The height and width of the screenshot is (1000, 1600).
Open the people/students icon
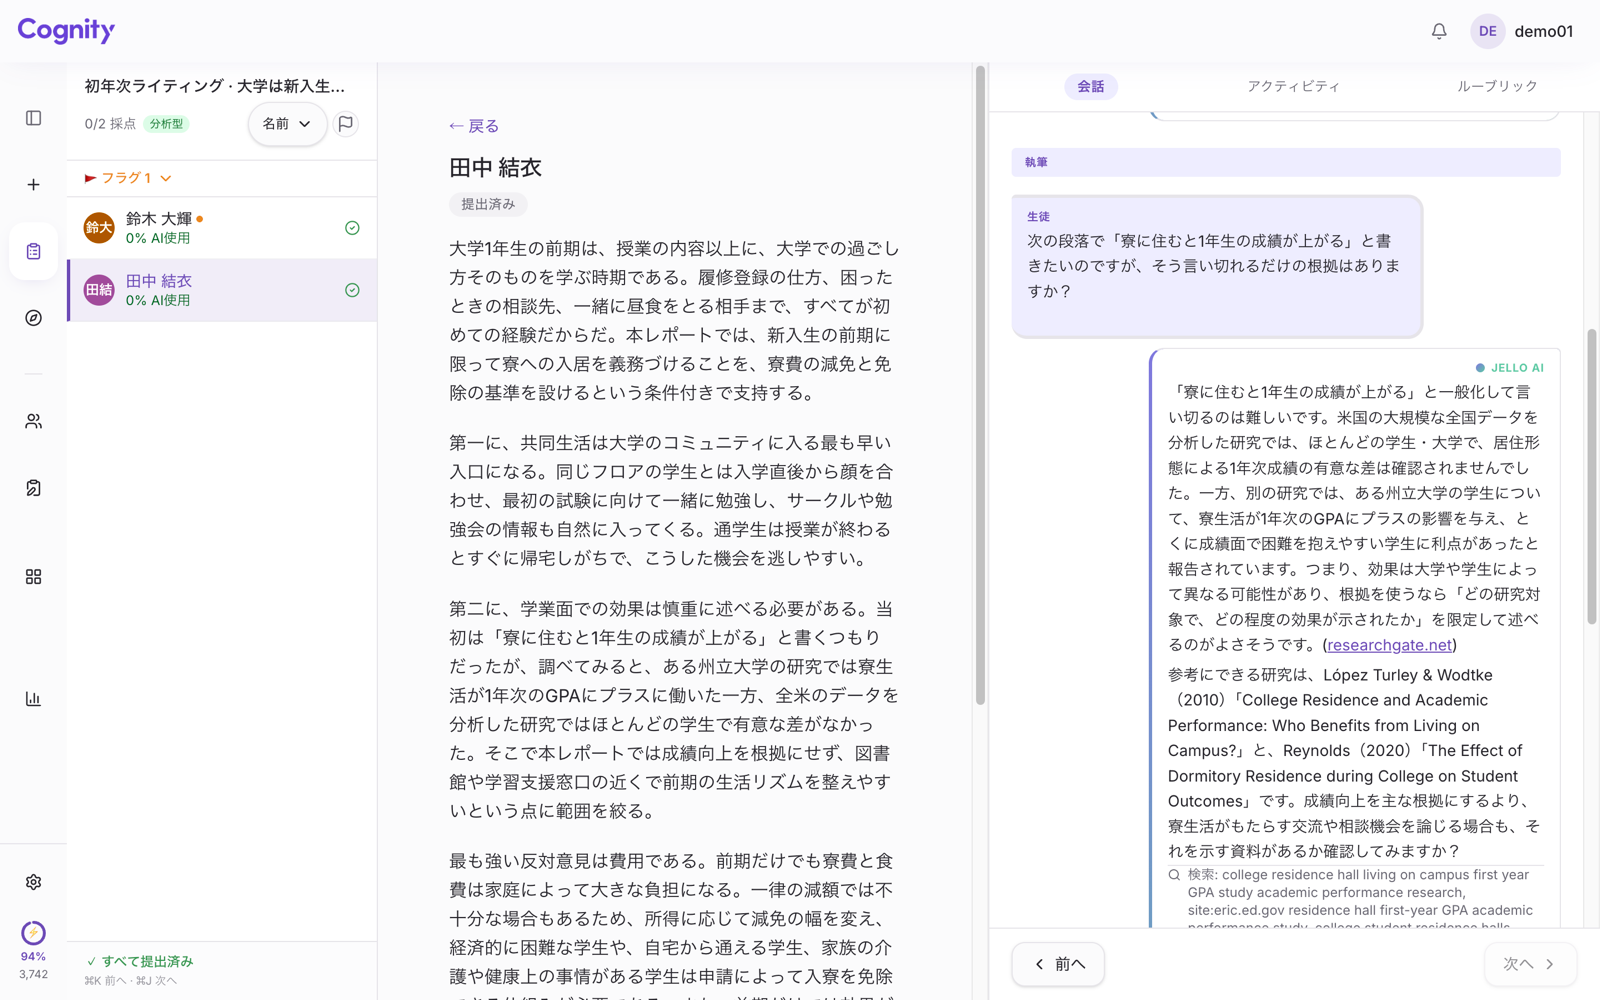[x=33, y=422]
